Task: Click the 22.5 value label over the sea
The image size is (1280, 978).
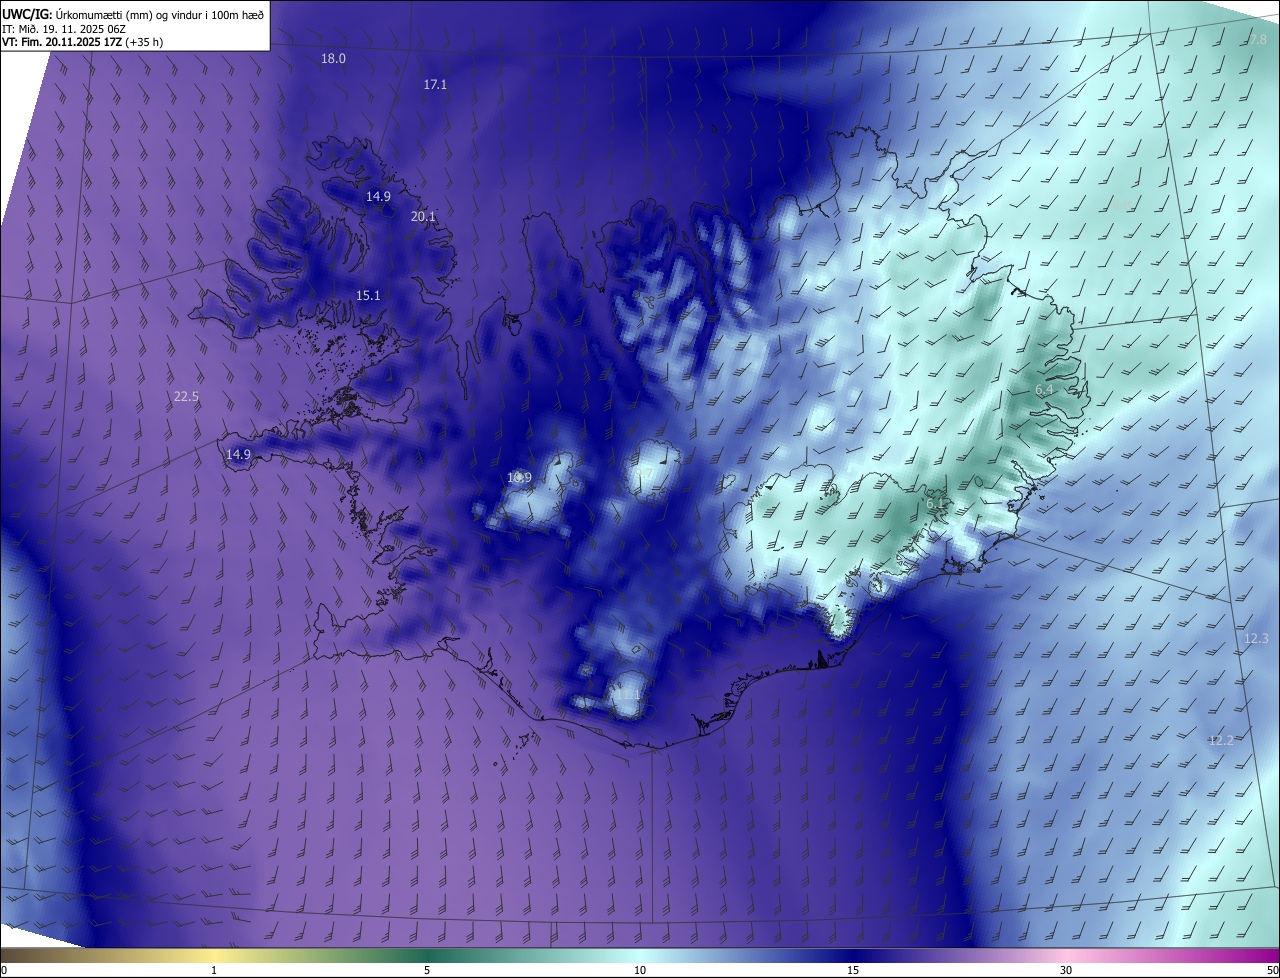Action: coord(186,397)
